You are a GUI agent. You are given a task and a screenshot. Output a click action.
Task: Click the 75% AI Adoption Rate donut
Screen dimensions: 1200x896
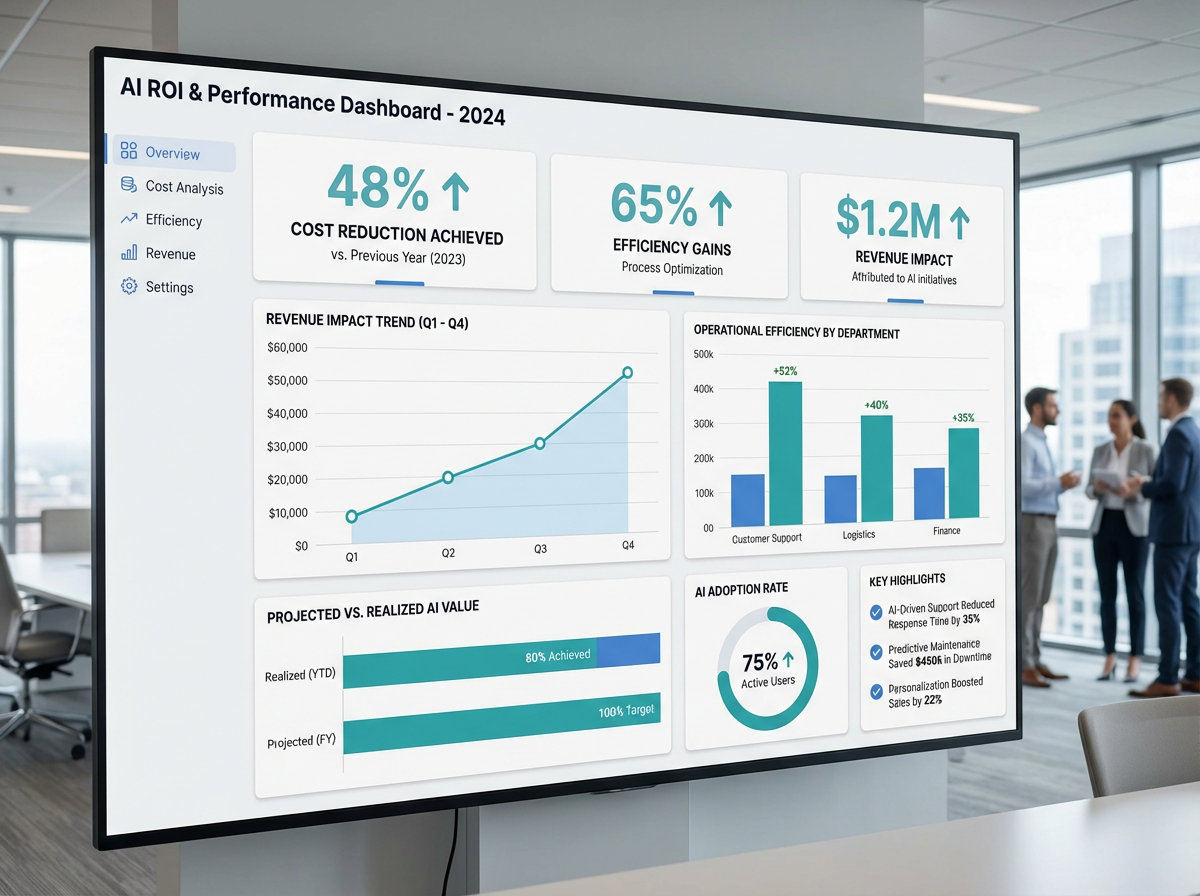click(768, 668)
